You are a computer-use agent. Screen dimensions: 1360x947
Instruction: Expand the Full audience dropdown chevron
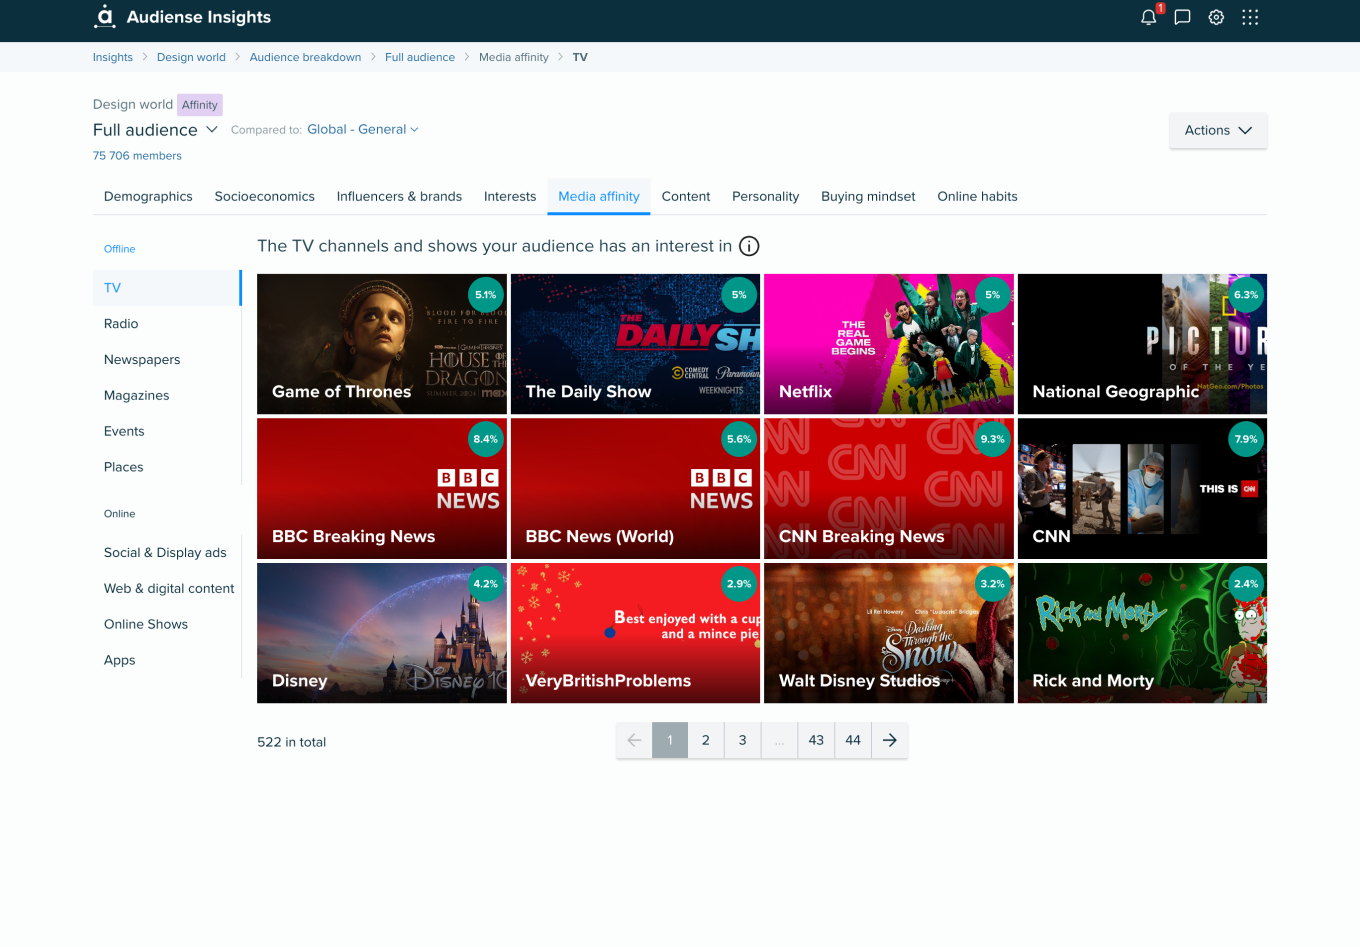pyautogui.click(x=212, y=130)
